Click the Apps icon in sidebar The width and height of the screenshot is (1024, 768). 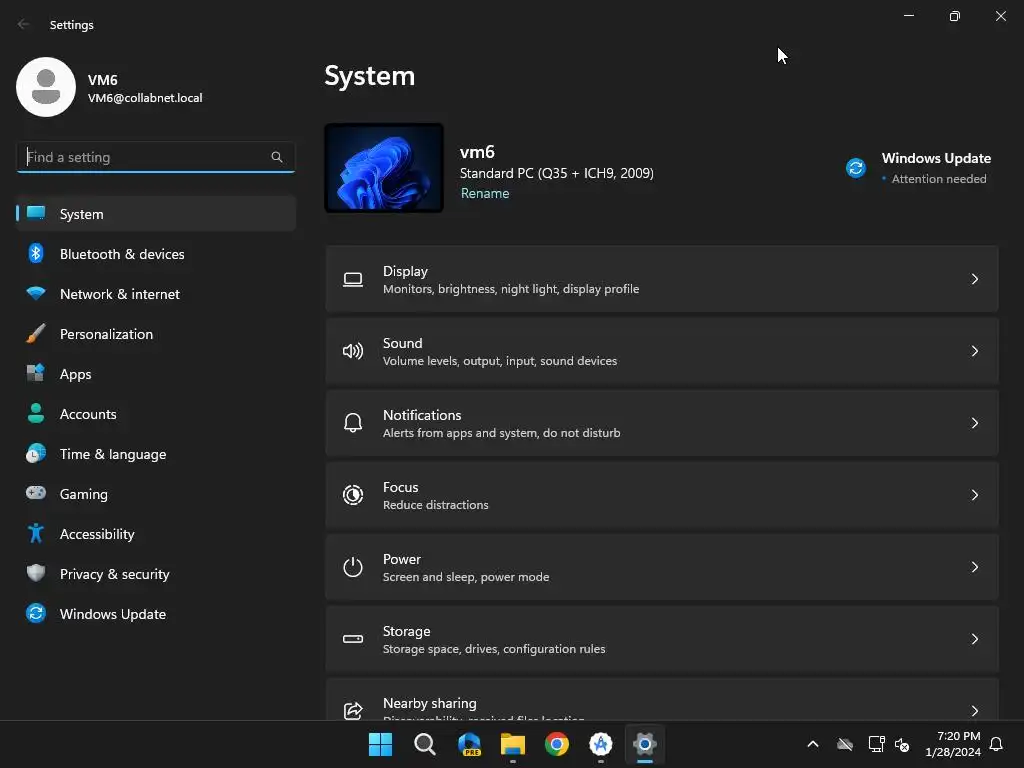coord(36,374)
